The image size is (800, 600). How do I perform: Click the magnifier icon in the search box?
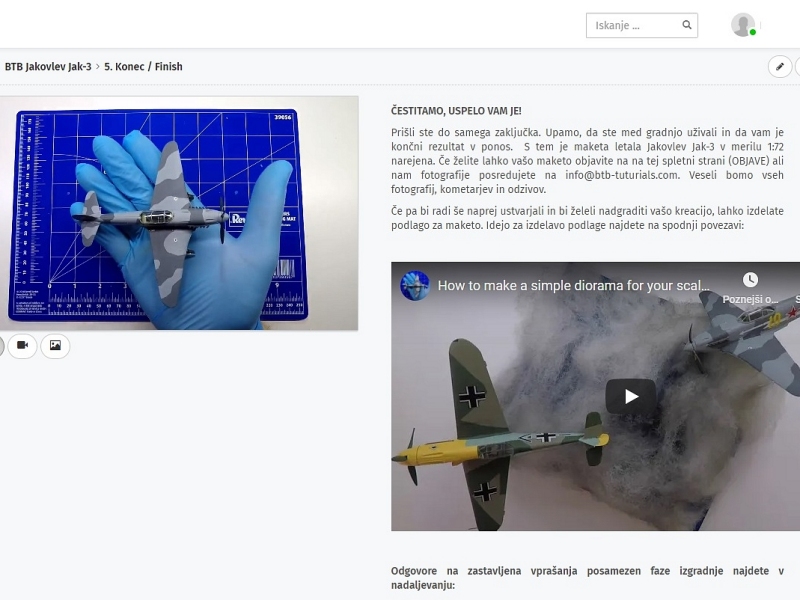point(687,26)
